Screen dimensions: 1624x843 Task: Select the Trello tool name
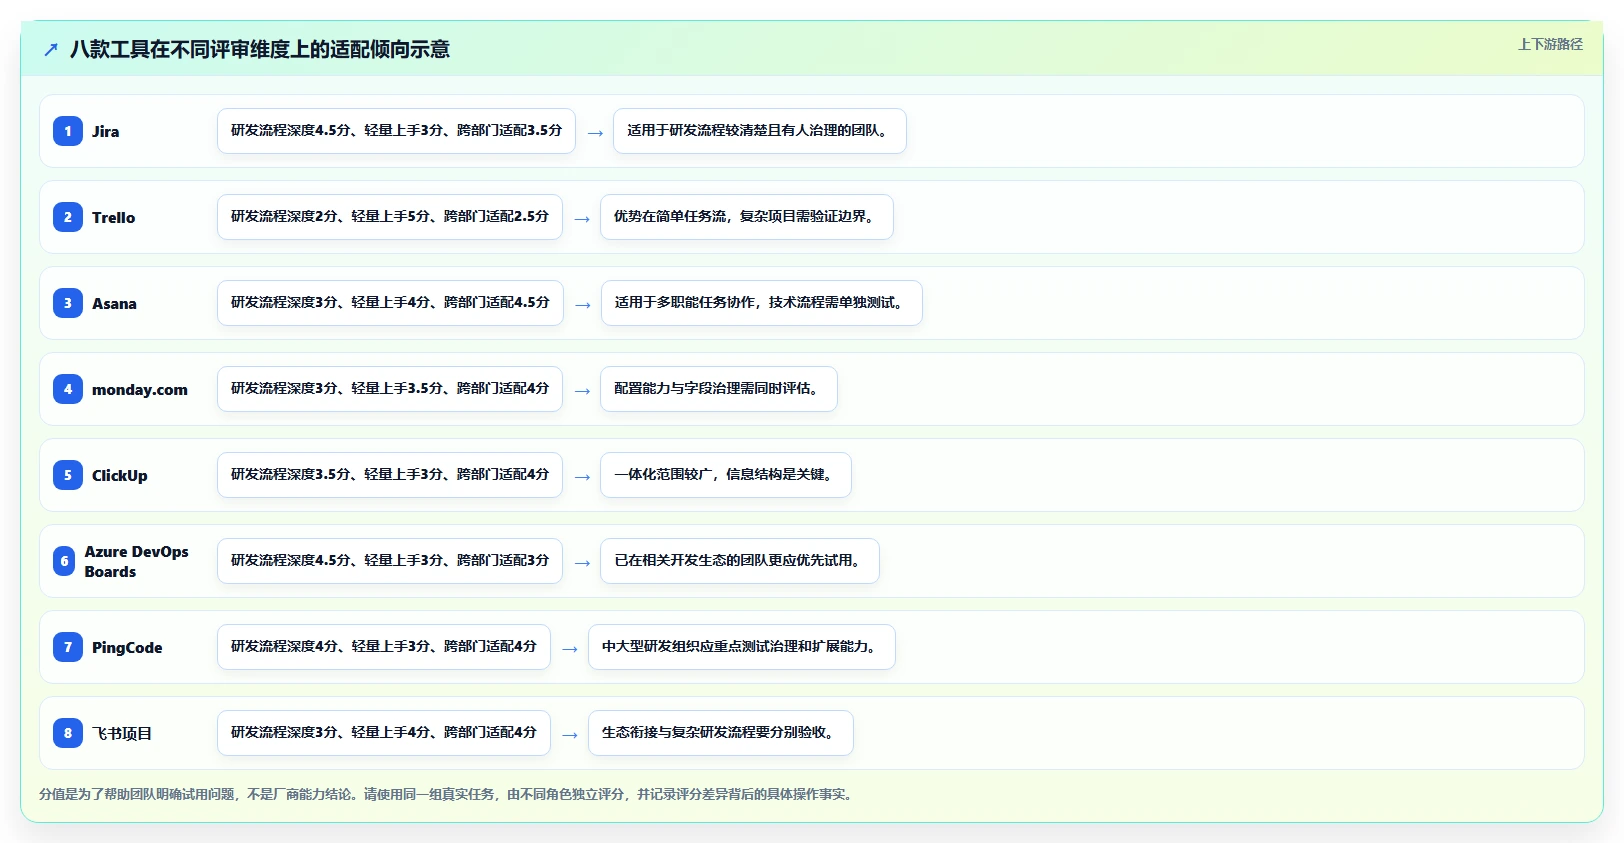[113, 217]
